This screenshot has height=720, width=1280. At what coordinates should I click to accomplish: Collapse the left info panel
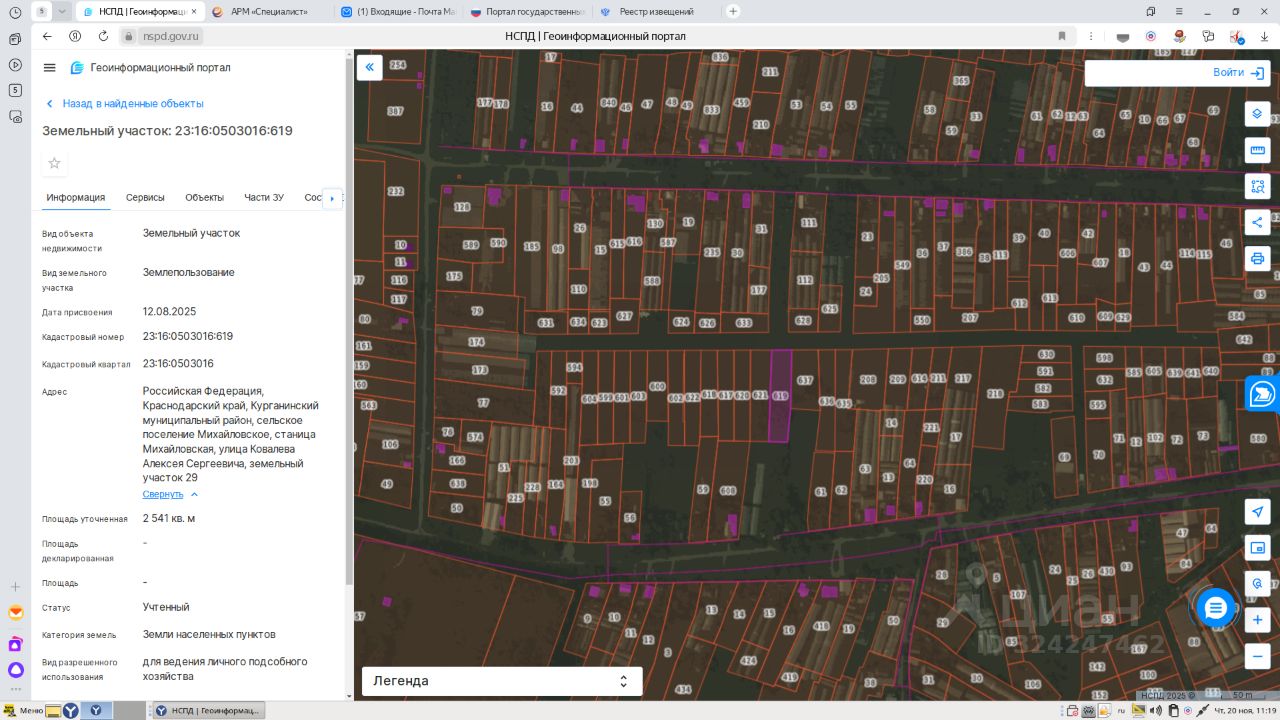pyautogui.click(x=369, y=67)
